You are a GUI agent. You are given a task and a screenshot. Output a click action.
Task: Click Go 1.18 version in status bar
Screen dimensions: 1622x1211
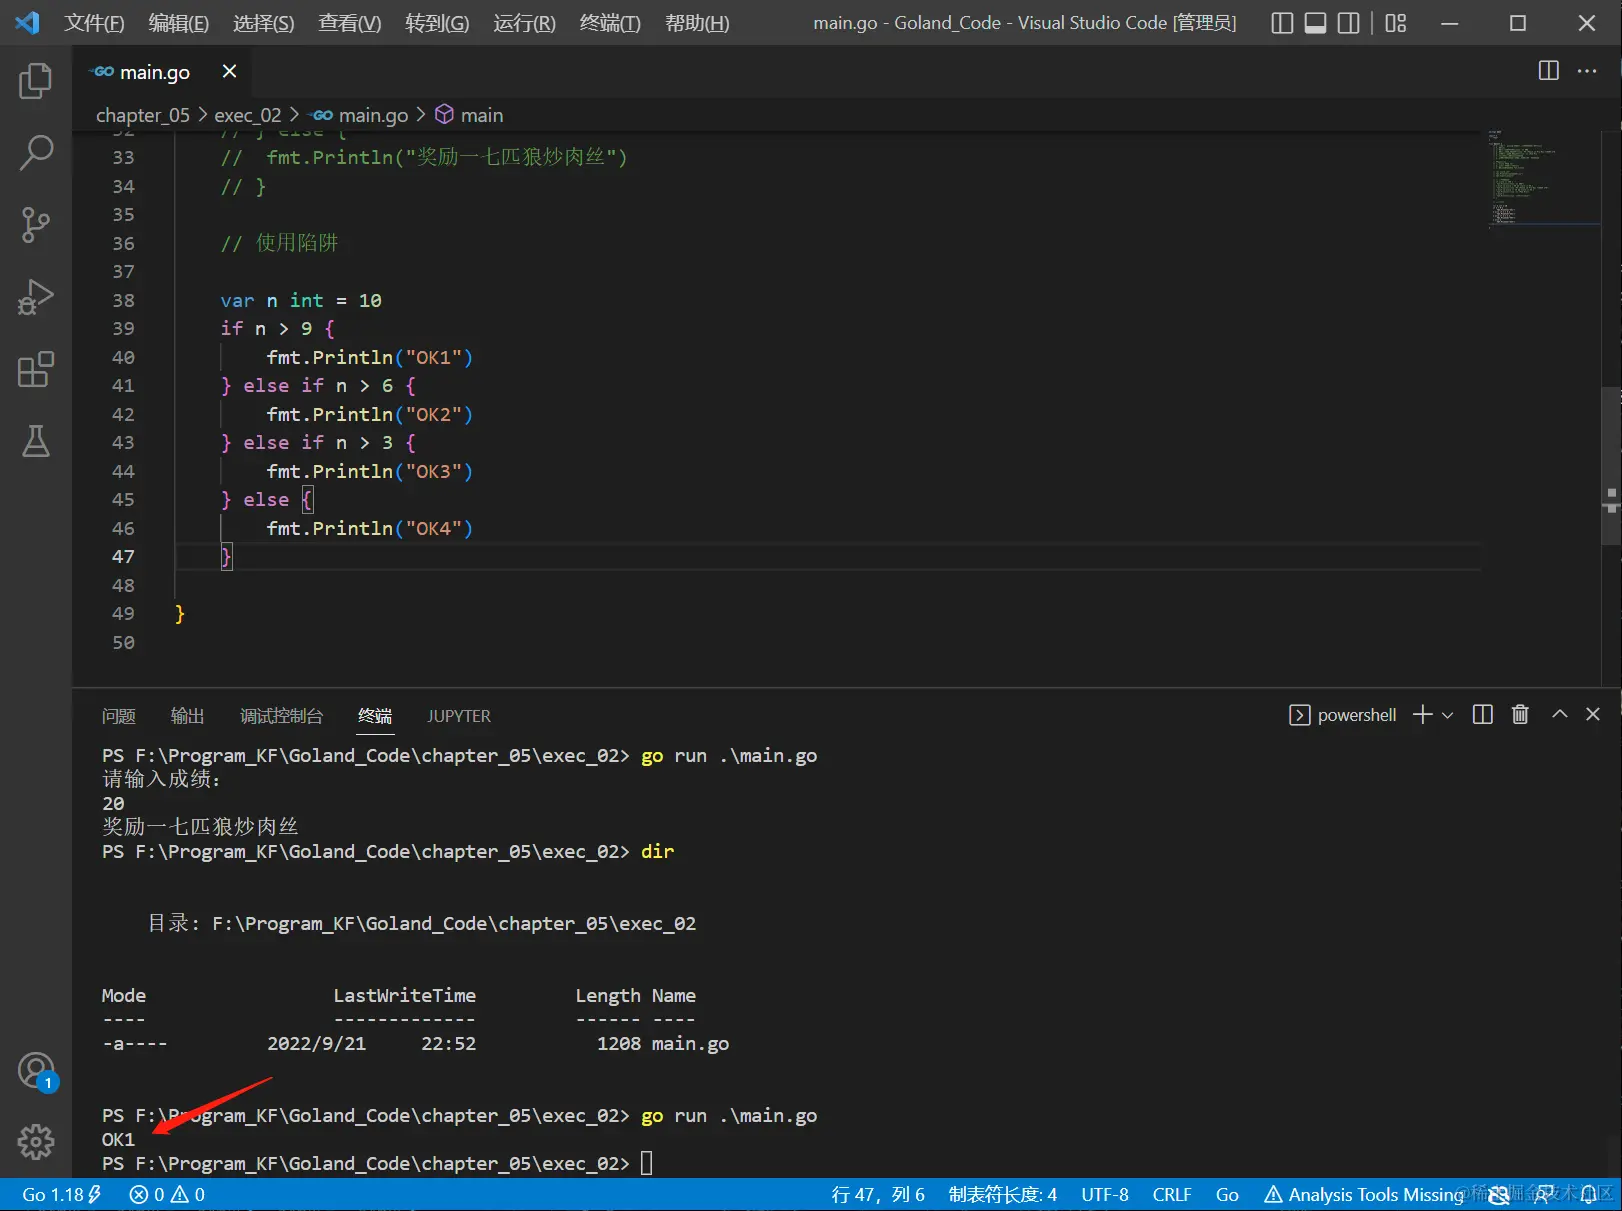[x=61, y=1194]
